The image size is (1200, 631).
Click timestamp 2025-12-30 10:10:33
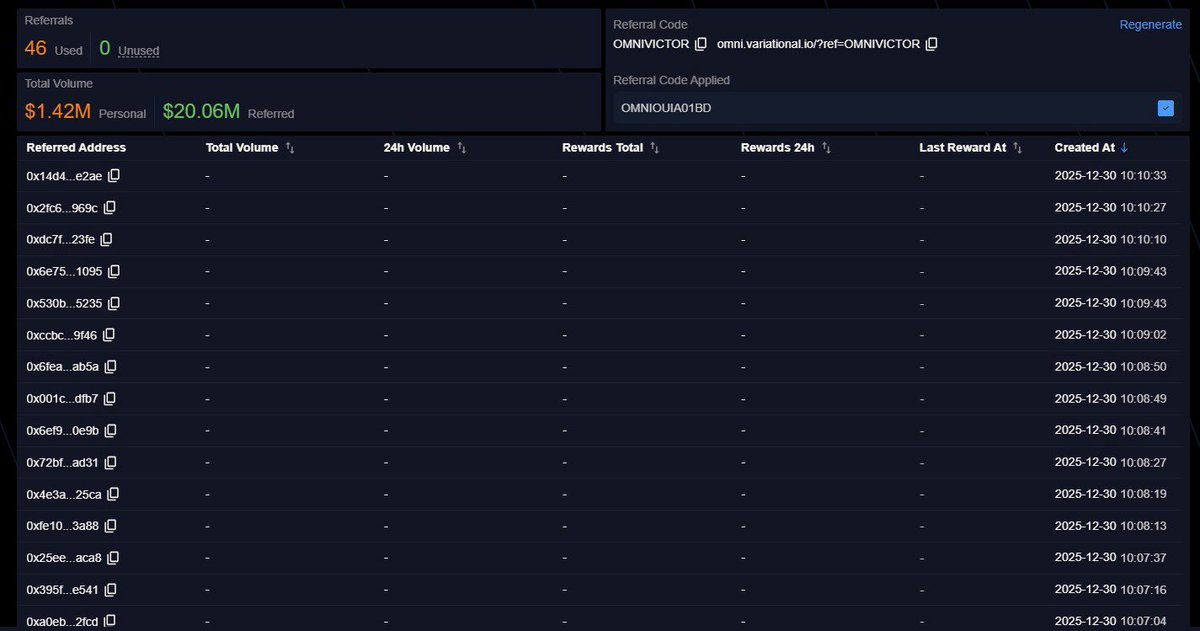coord(1111,176)
